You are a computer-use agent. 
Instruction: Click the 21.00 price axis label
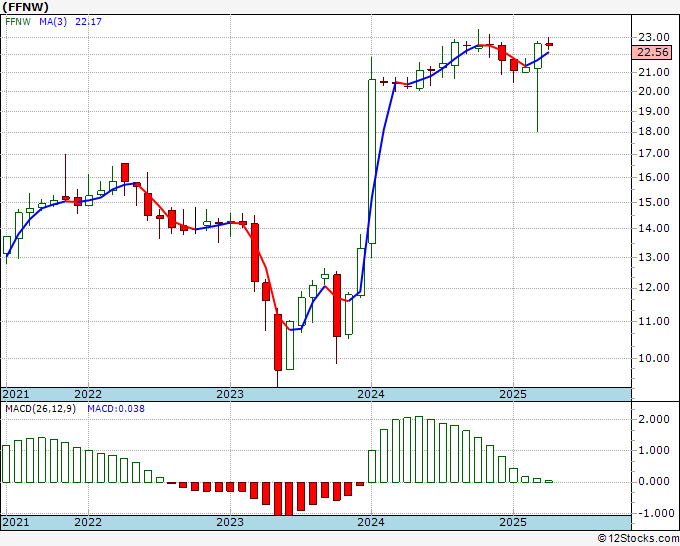(653, 72)
